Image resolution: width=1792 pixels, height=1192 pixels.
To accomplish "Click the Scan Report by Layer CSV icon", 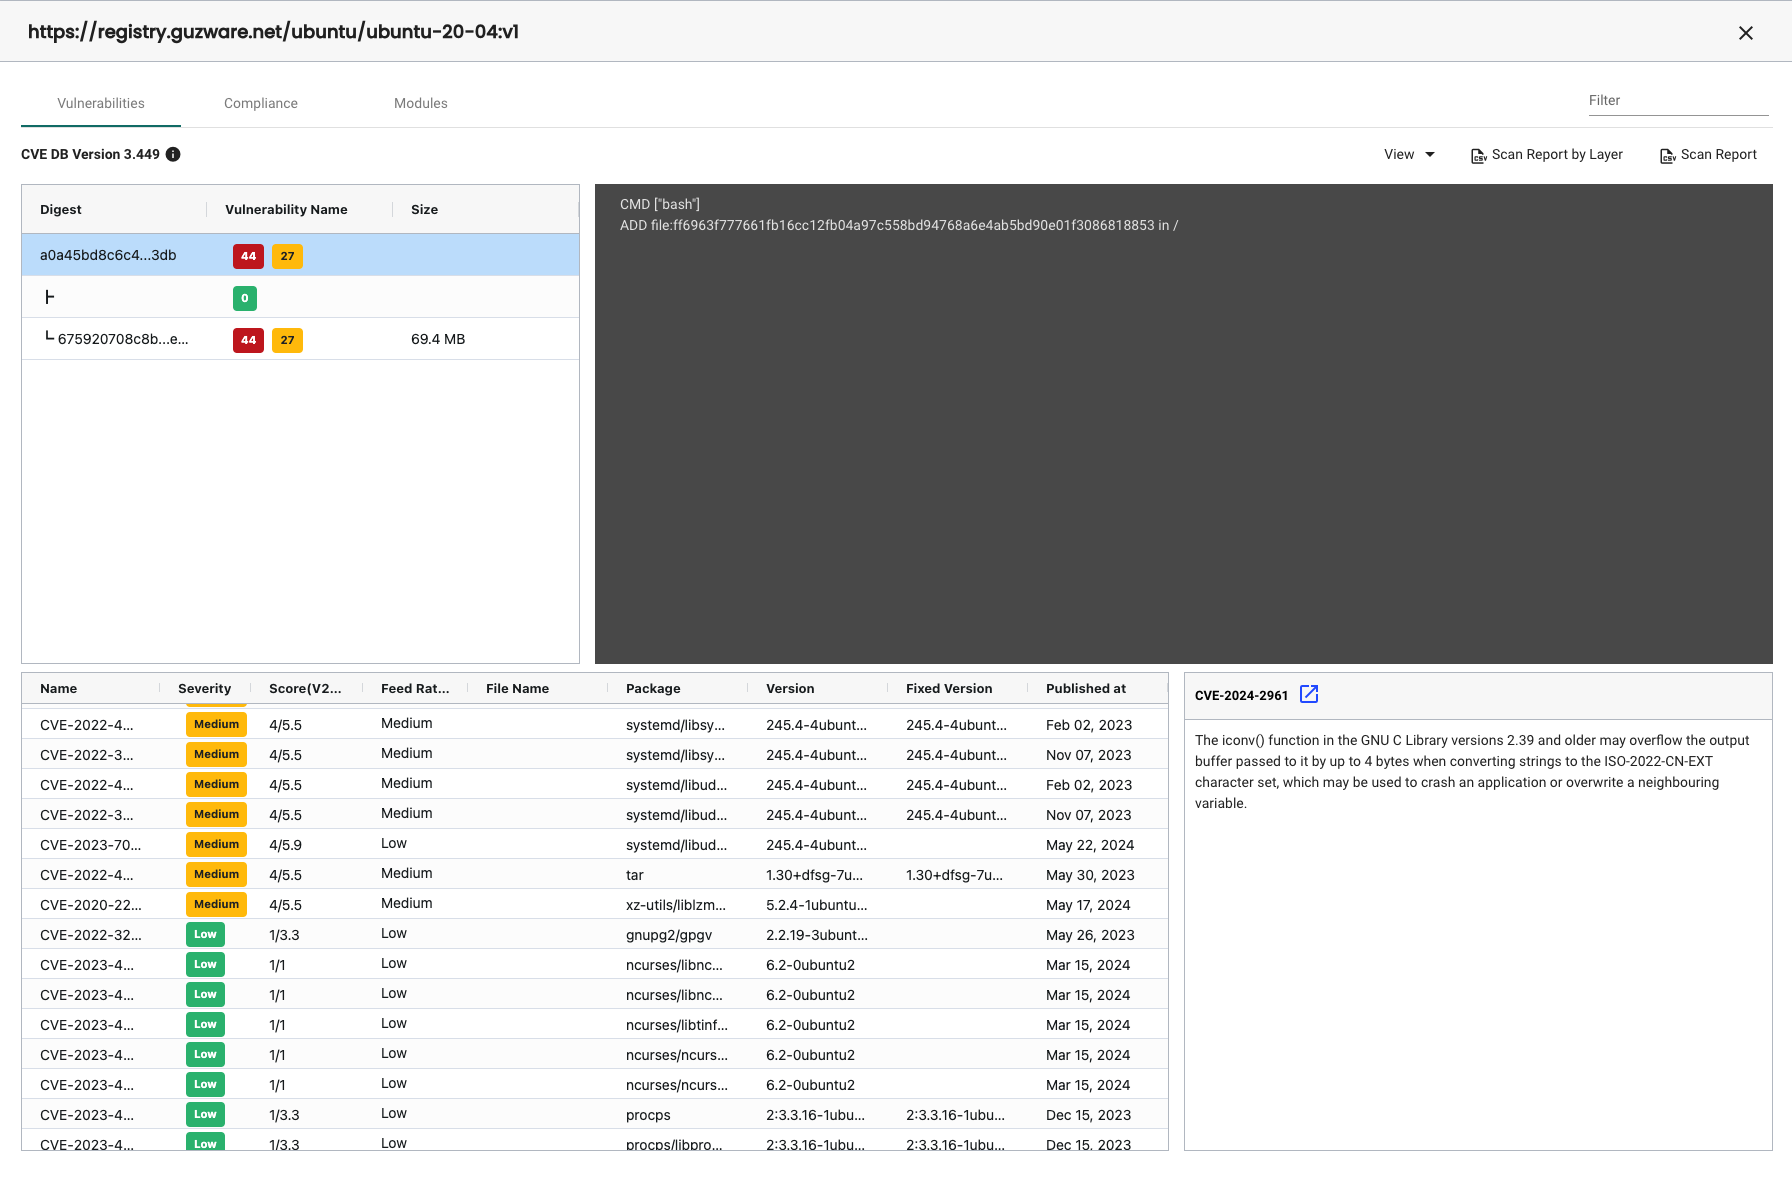I will coord(1478,155).
